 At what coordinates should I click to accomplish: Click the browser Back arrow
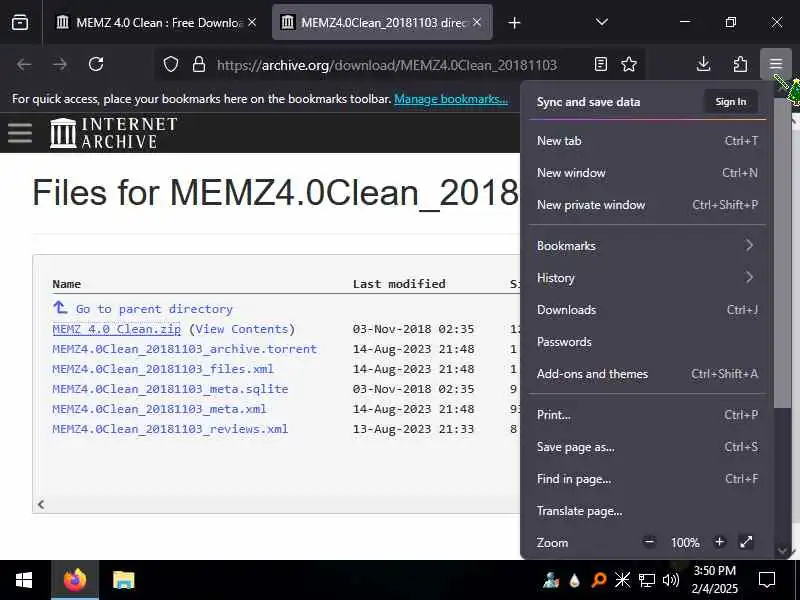tap(24, 64)
